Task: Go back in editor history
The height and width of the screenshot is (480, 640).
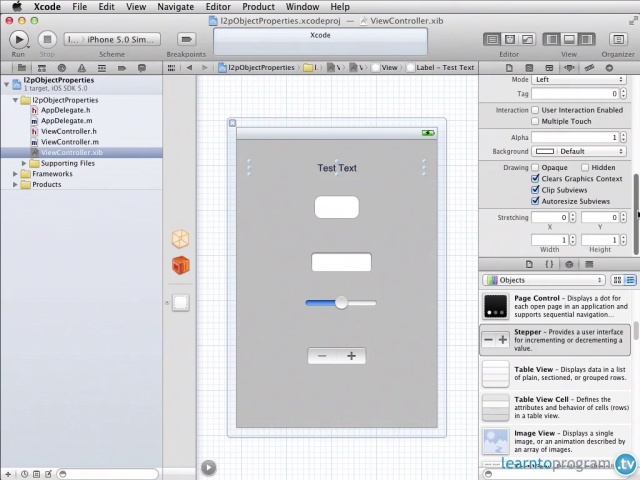Action: 189,68
